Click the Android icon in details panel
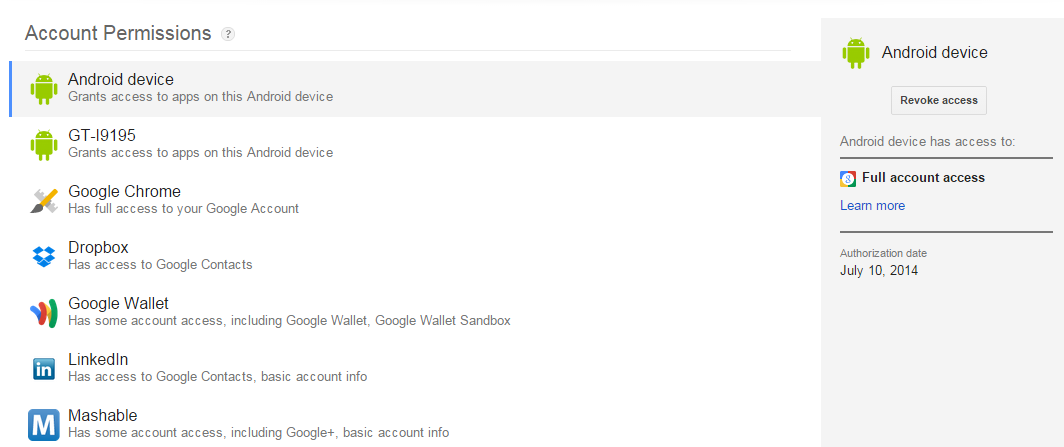The width and height of the screenshot is (1064, 447). (x=856, y=53)
